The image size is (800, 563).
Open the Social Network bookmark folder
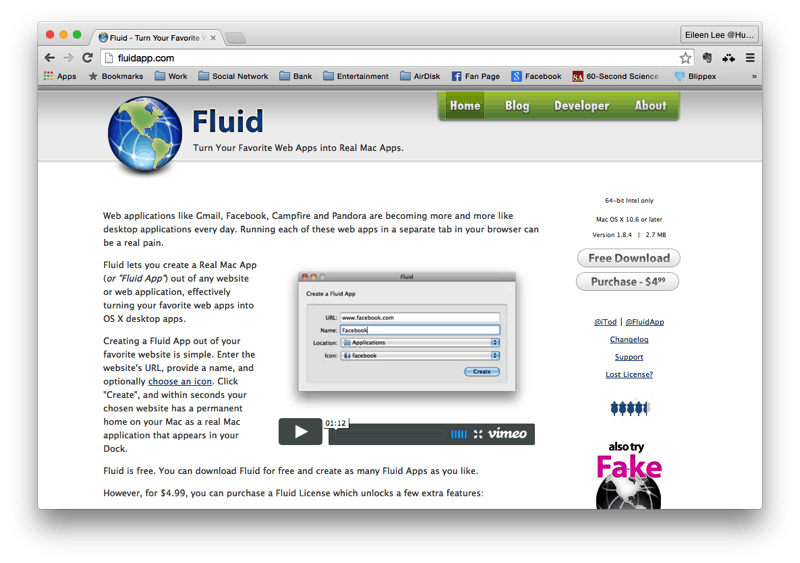point(233,76)
